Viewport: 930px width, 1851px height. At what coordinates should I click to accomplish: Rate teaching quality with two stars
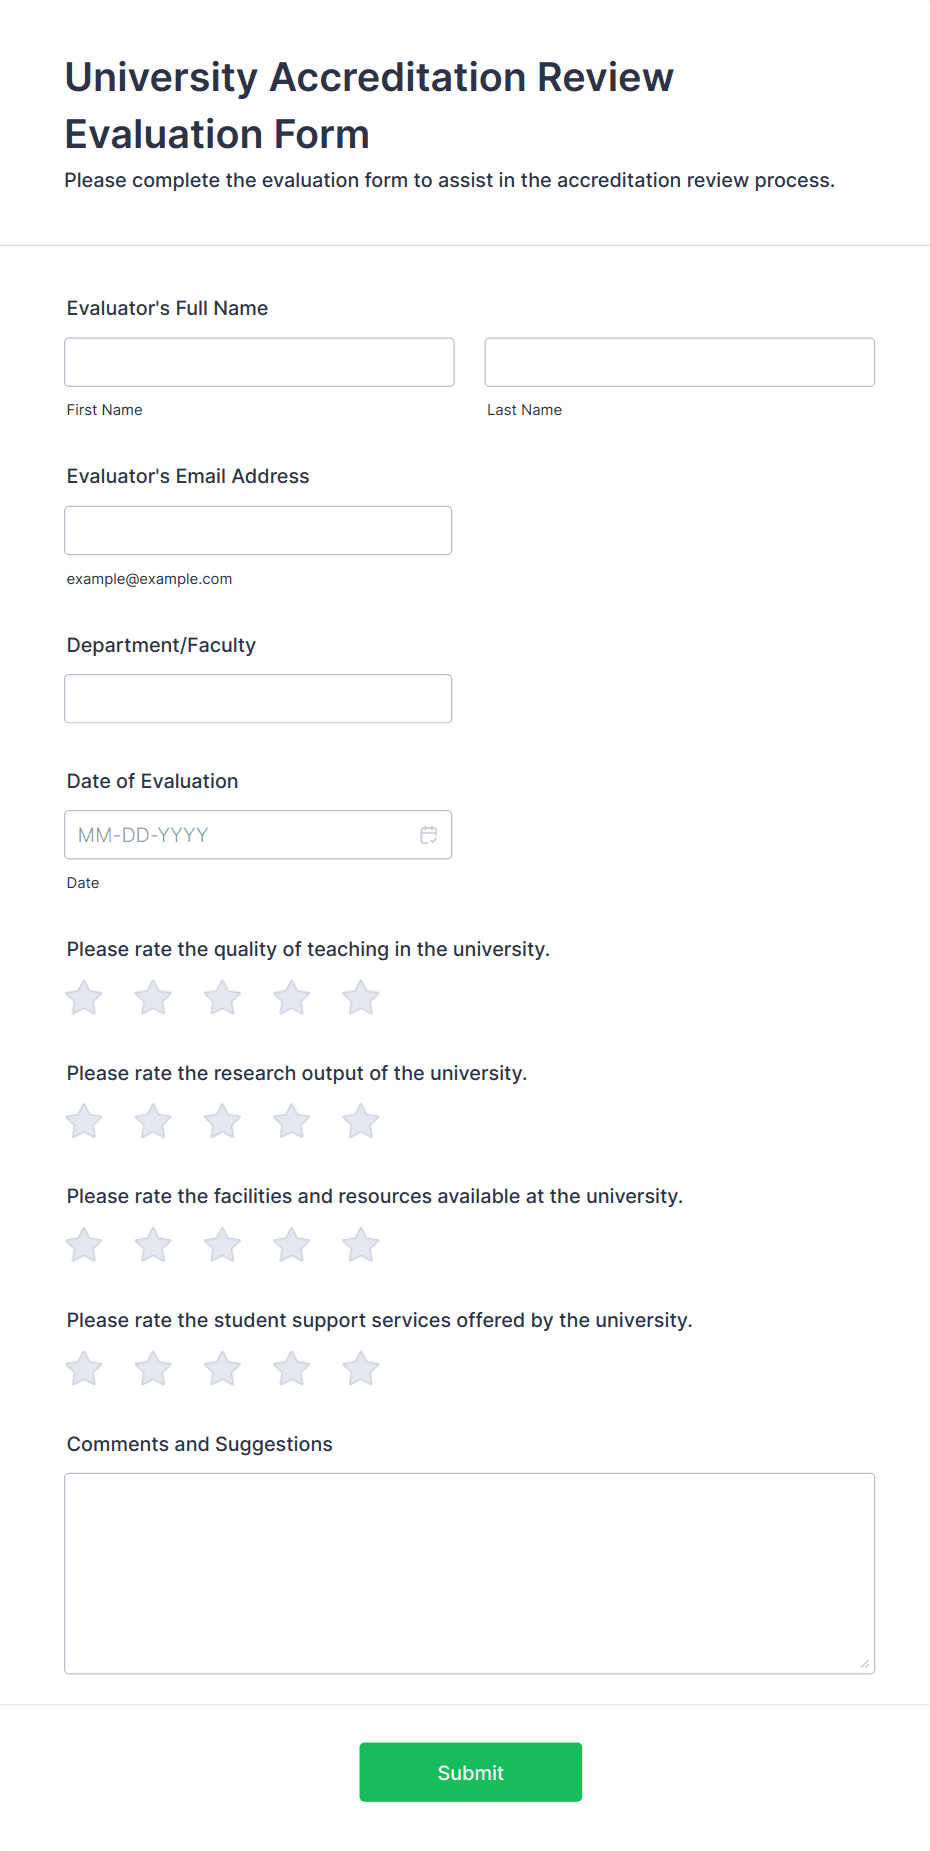pyautogui.click(x=152, y=997)
